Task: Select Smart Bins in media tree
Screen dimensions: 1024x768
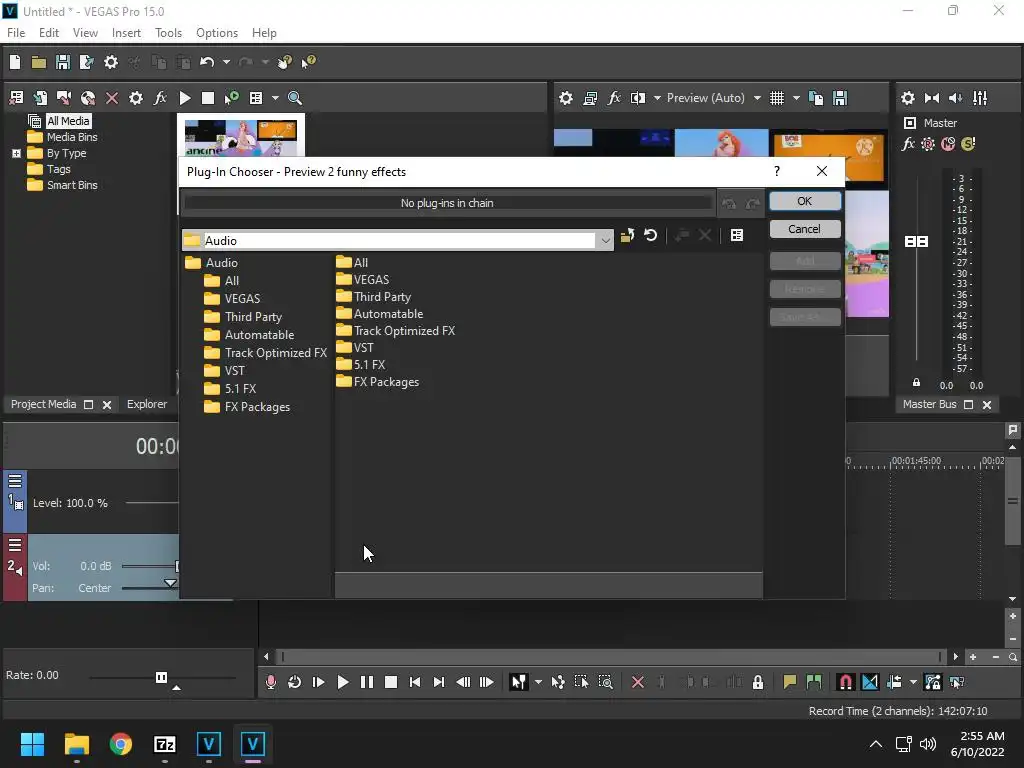Action: (x=72, y=185)
